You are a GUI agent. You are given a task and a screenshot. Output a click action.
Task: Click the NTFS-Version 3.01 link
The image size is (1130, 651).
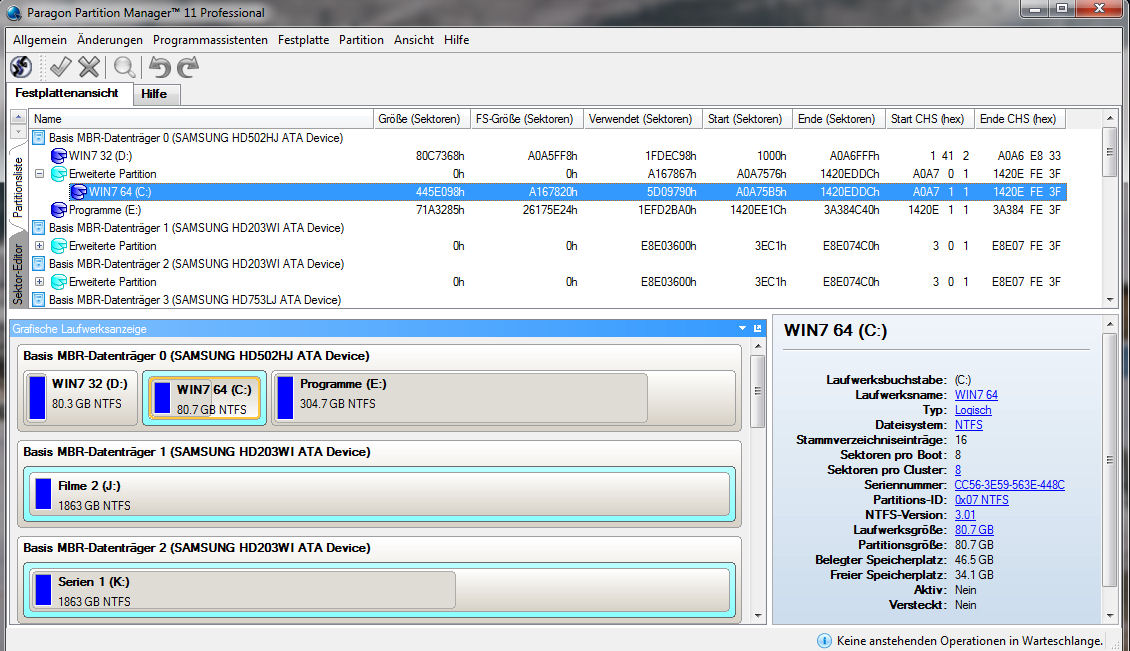pyautogui.click(x=965, y=515)
